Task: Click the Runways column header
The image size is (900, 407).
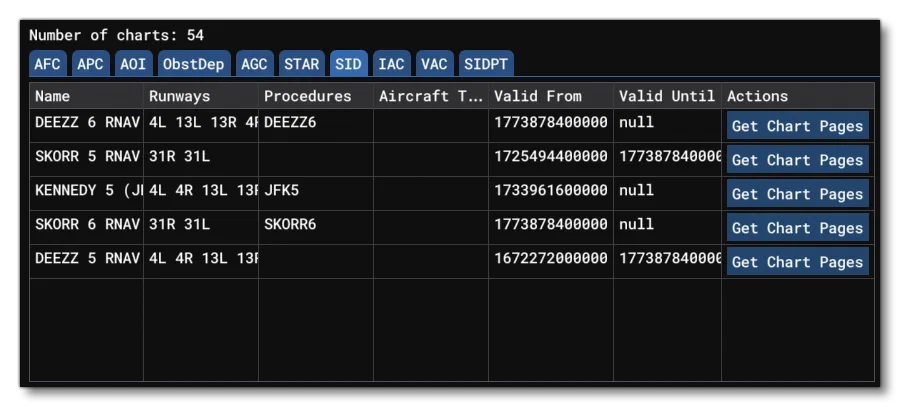Action: (x=201, y=96)
